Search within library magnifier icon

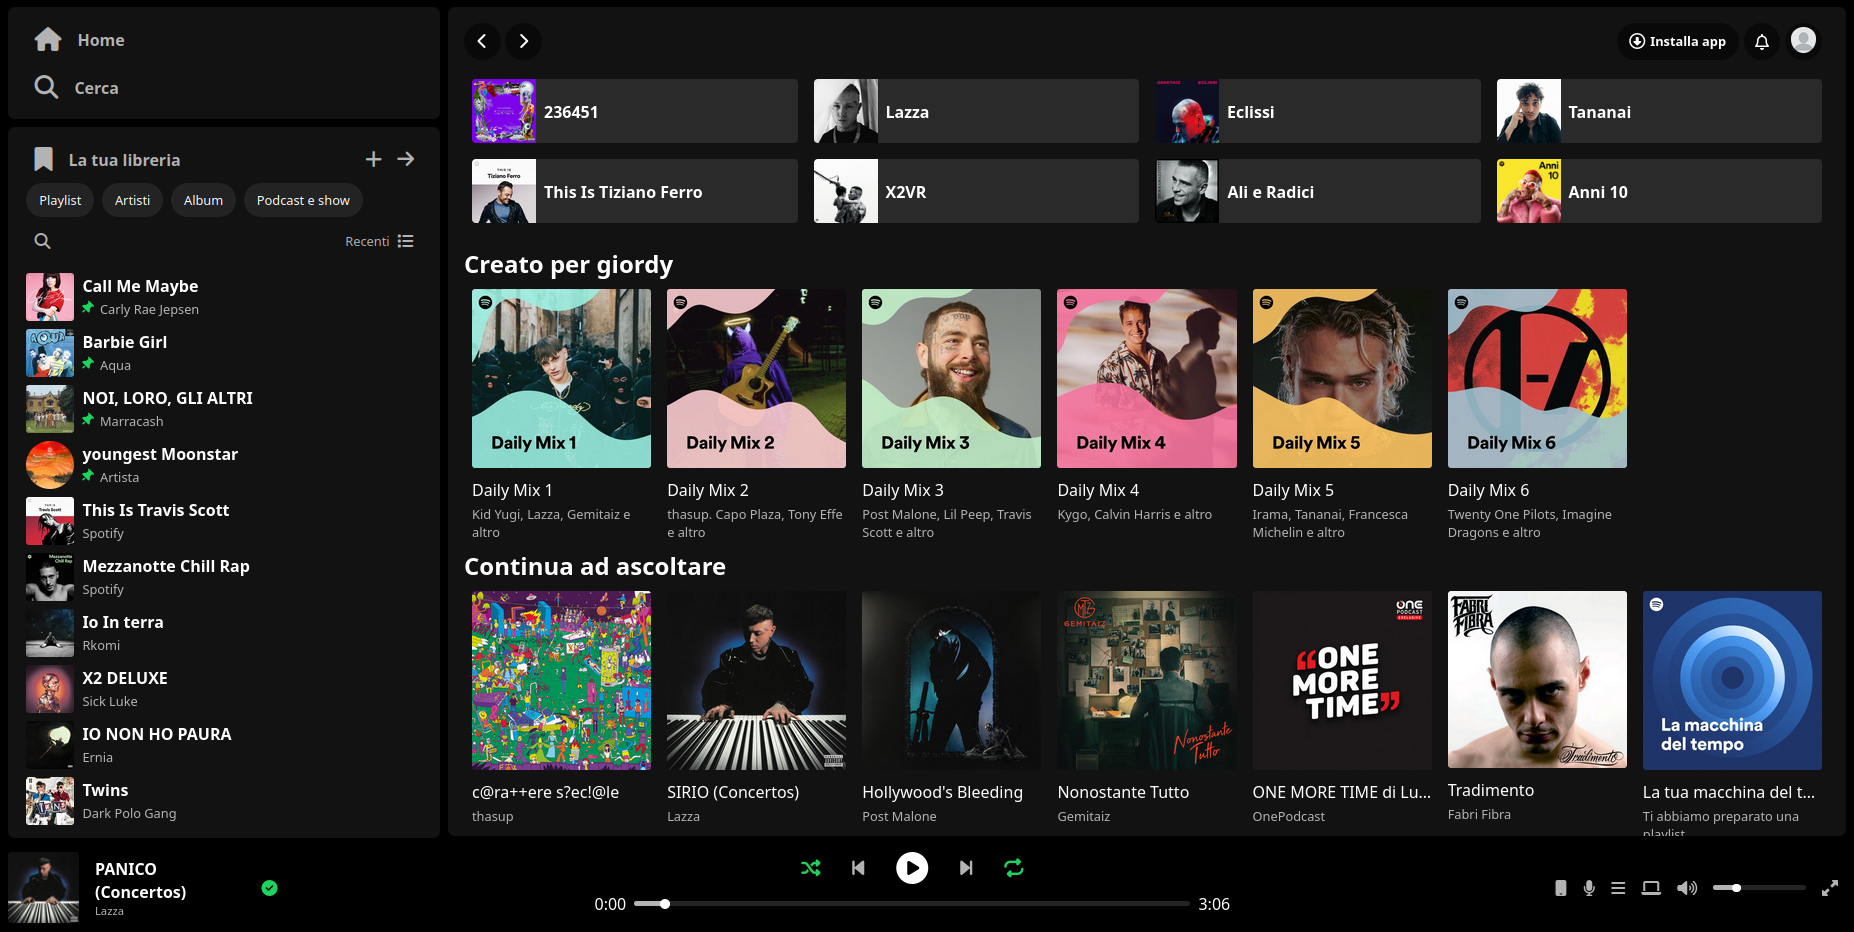(x=43, y=241)
